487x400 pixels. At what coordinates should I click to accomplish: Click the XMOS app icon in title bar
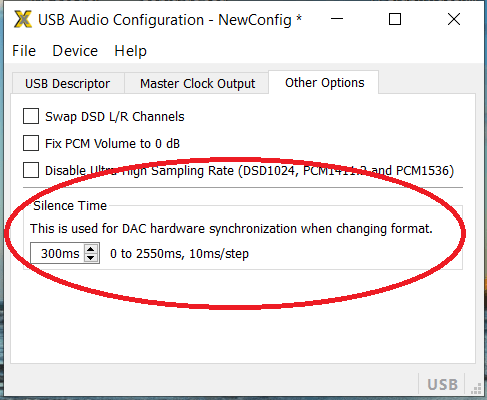(x=23, y=19)
